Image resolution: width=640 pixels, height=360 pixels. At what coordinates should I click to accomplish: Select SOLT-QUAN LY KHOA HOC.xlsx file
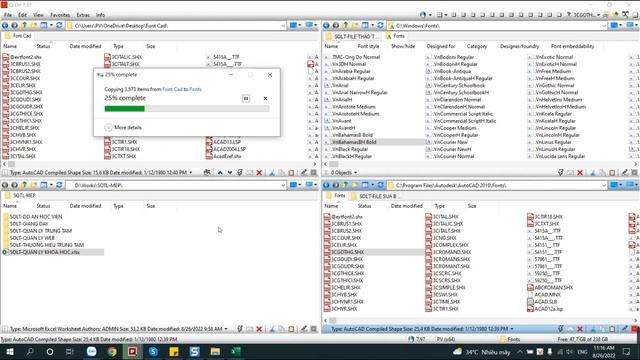[53, 252]
